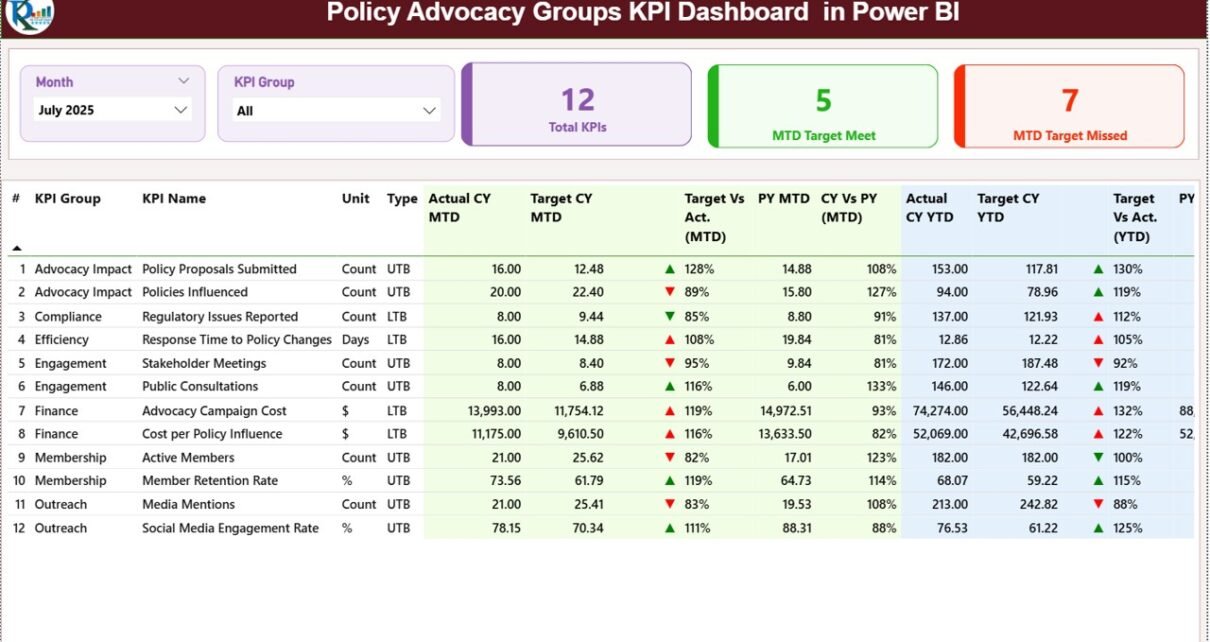Open the Month dropdown showing July 2025
The width and height of the screenshot is (1210, 642).
point(112,110)
